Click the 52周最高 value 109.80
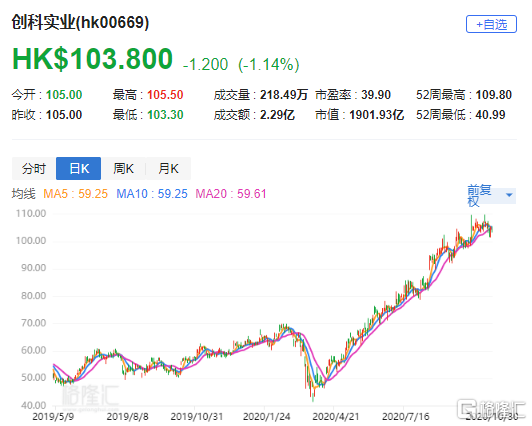The width and height of the screenshot is (532, 426). coord(494,95)
